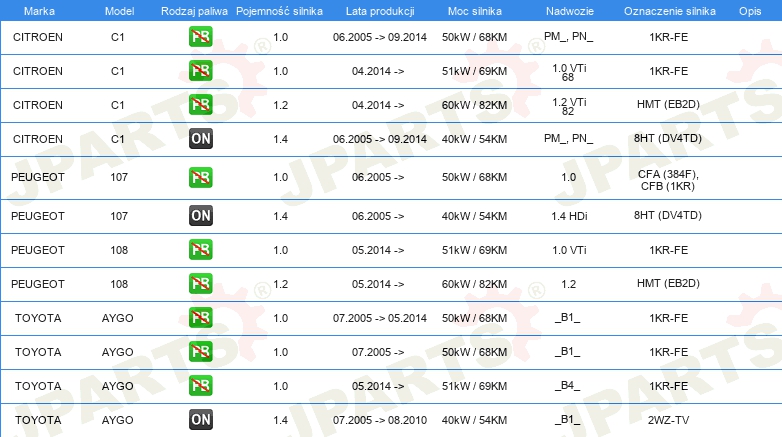
Task: Select HMT (EB2D) in Citroen C1 row
Action: [x=668, y=104]
